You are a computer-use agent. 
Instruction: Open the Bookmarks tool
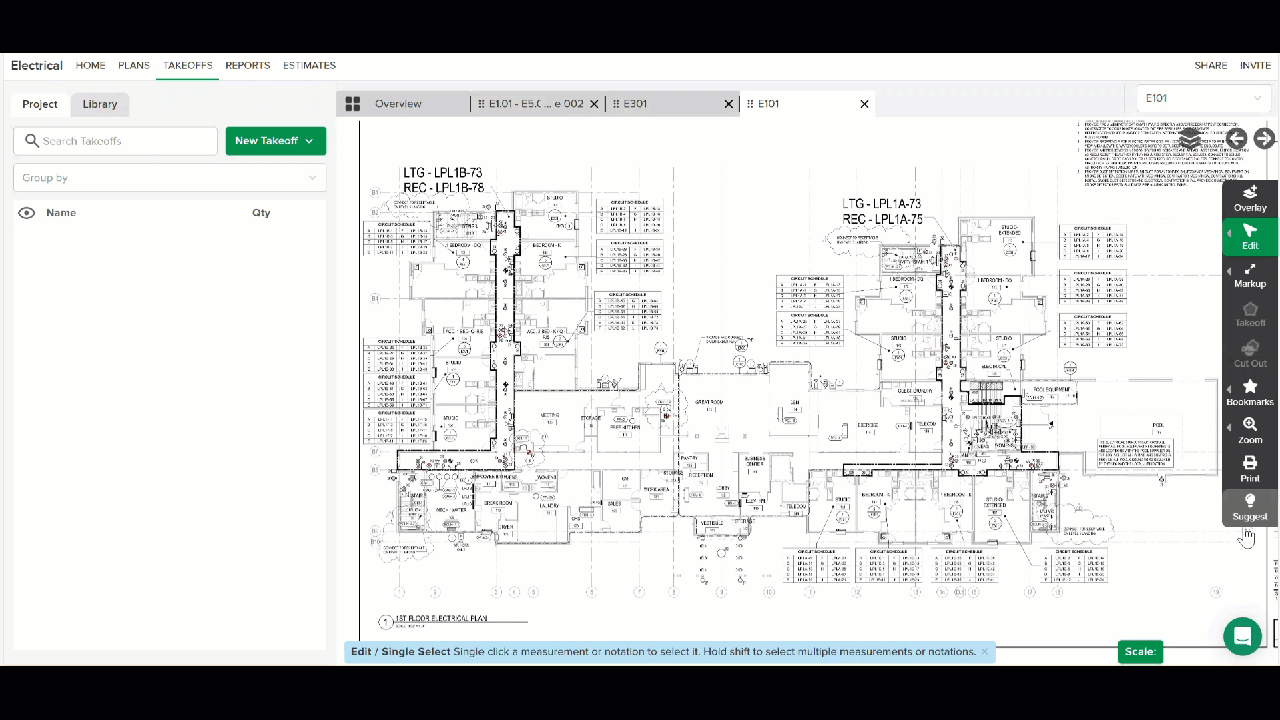[x=1250, y=392]
